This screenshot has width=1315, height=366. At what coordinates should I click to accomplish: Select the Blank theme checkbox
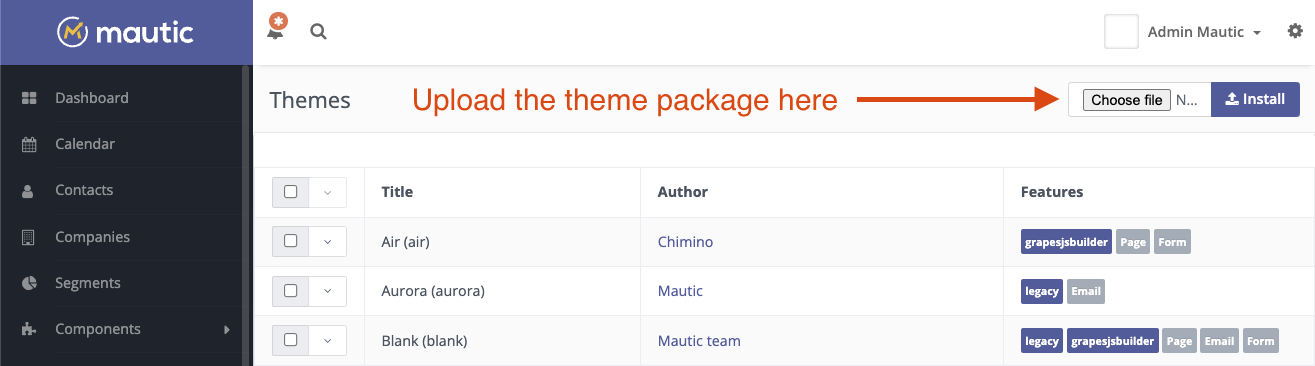click(x=291, y=340)
